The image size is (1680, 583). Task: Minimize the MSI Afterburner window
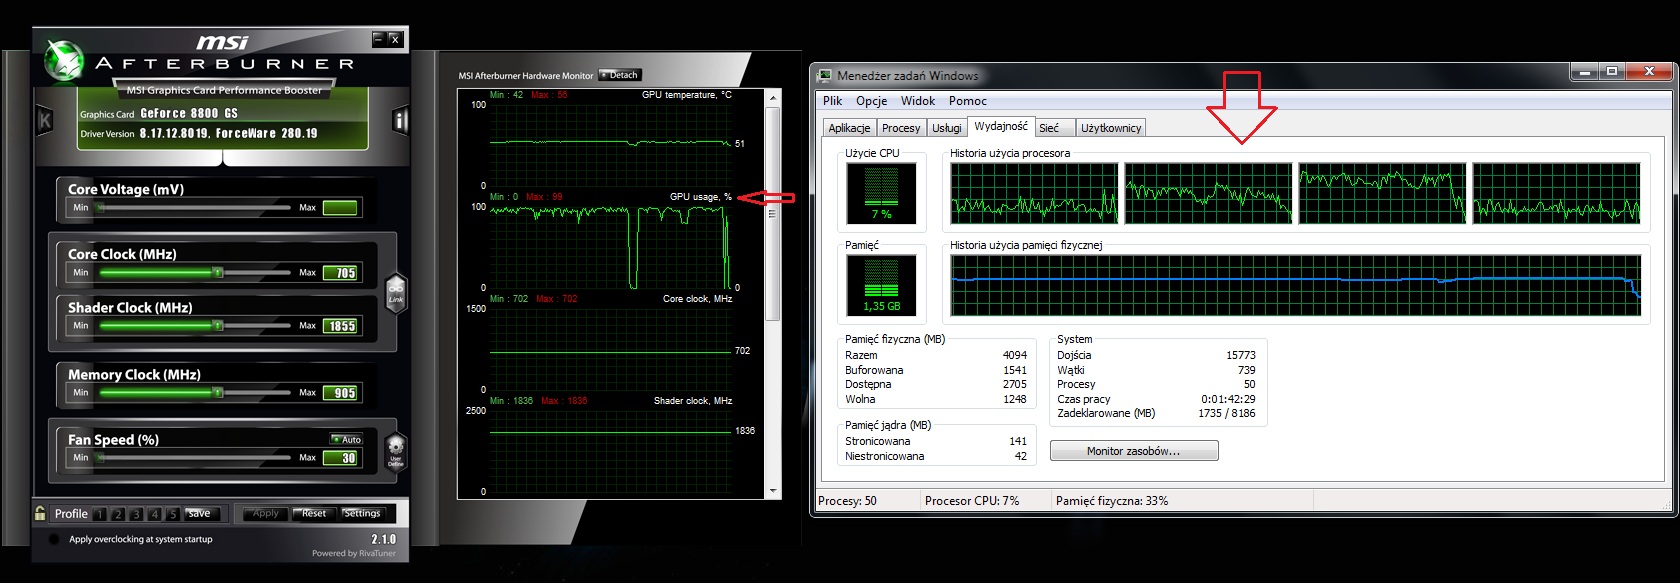(x=378, y=39)
